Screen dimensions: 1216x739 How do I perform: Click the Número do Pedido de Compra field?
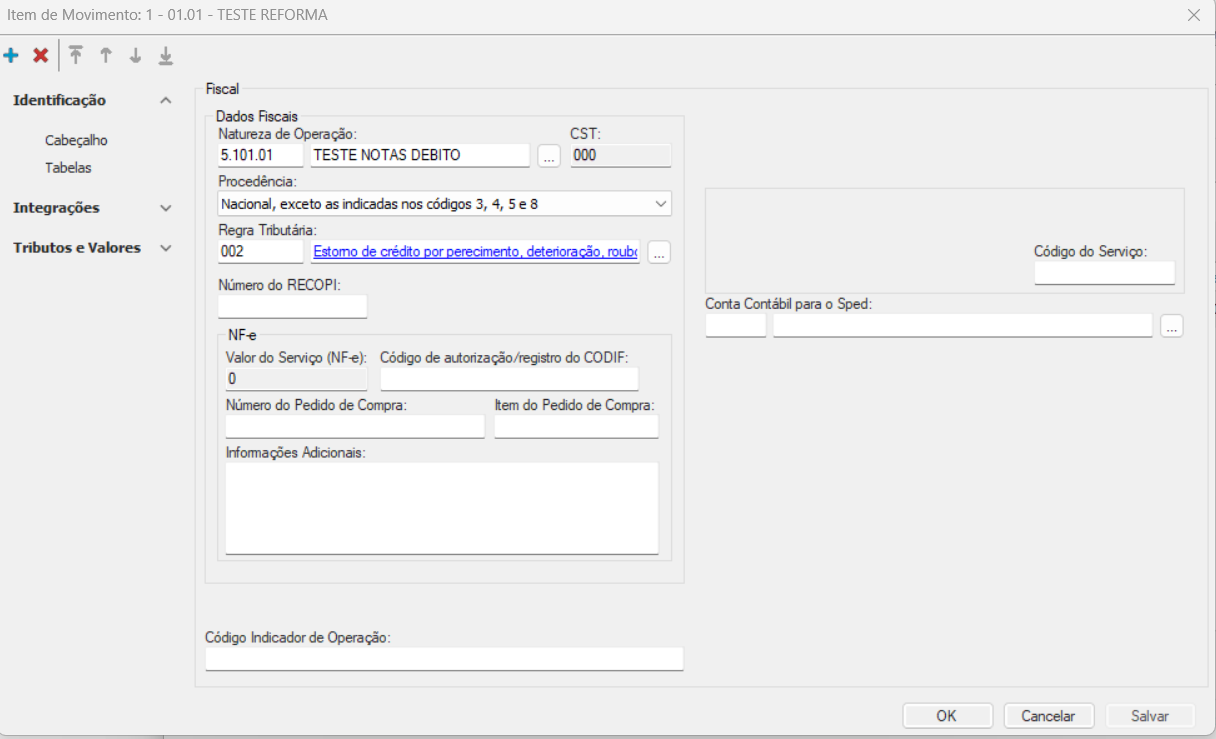(x=355, y=427)
